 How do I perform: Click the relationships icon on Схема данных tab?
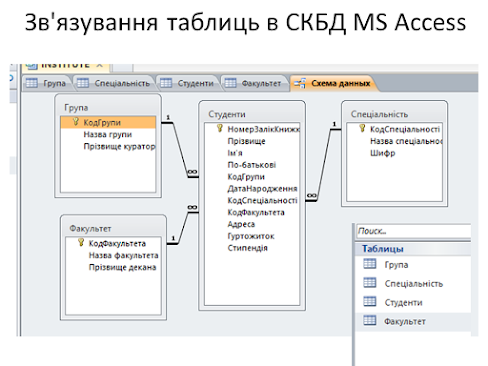tap(300, 83)
